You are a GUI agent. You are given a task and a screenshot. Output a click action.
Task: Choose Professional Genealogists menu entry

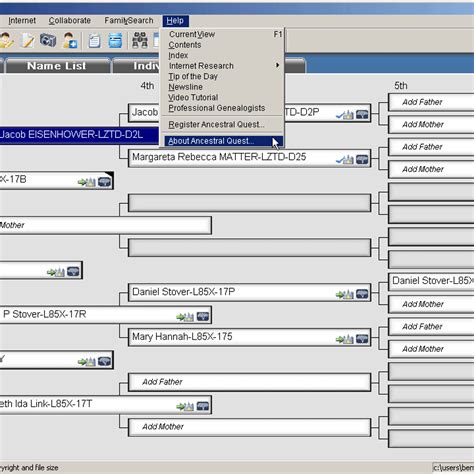tap(223, 108)
